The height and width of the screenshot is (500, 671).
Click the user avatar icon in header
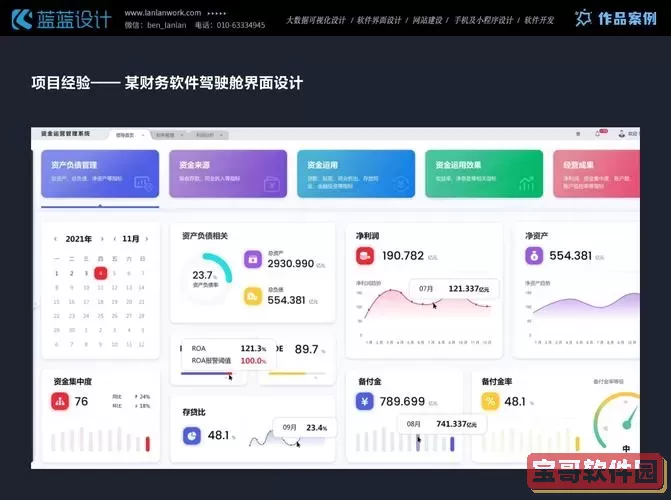[621, 134]
